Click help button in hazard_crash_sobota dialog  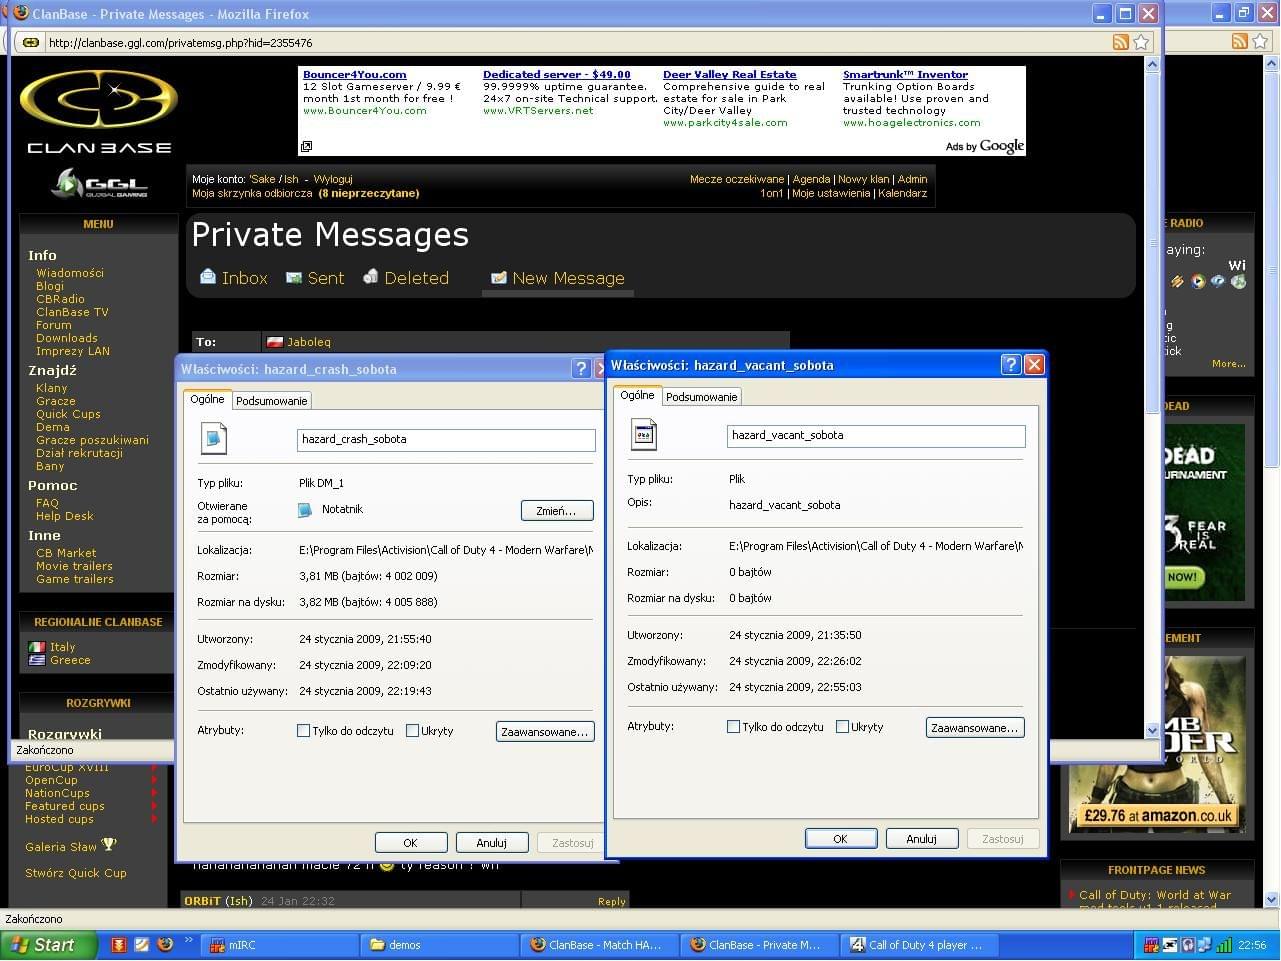(581, 369)
